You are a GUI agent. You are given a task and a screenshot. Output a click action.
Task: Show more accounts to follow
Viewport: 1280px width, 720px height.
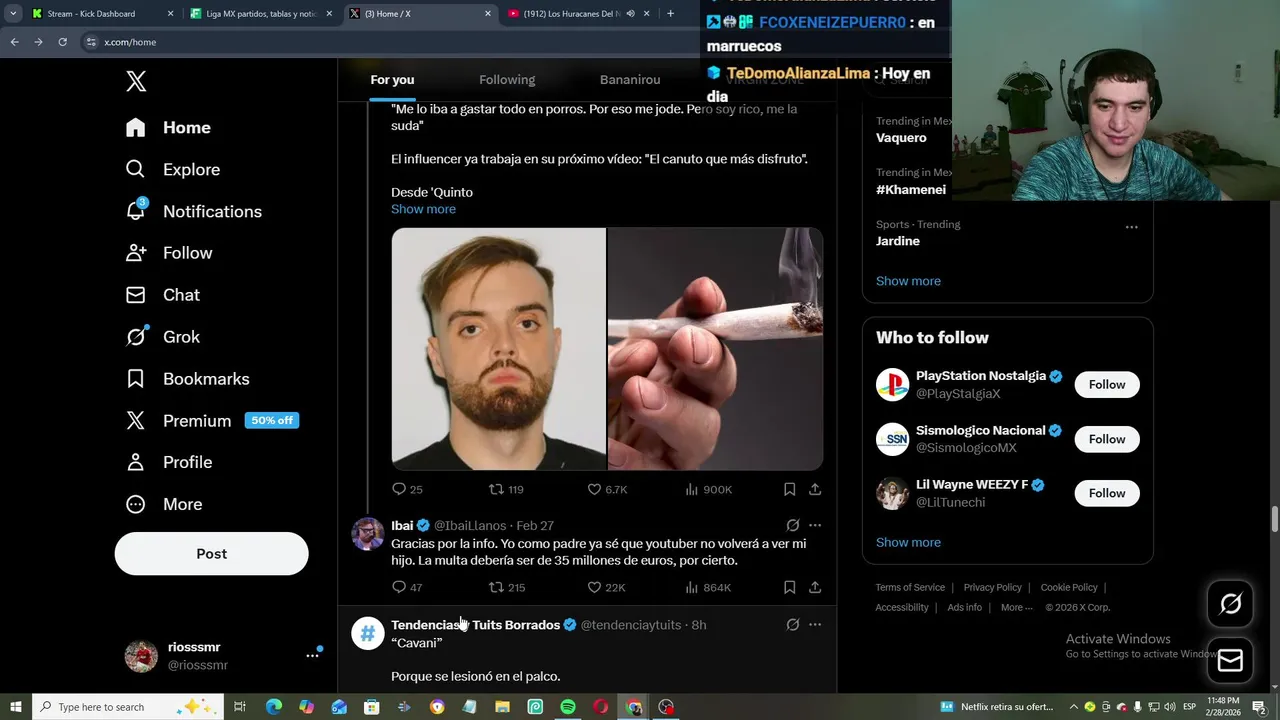click(x=908, y=542)
